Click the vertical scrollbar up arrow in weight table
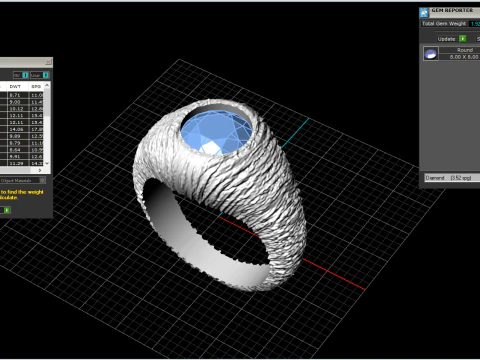480x360 pixels. click(x=47, y=85)
